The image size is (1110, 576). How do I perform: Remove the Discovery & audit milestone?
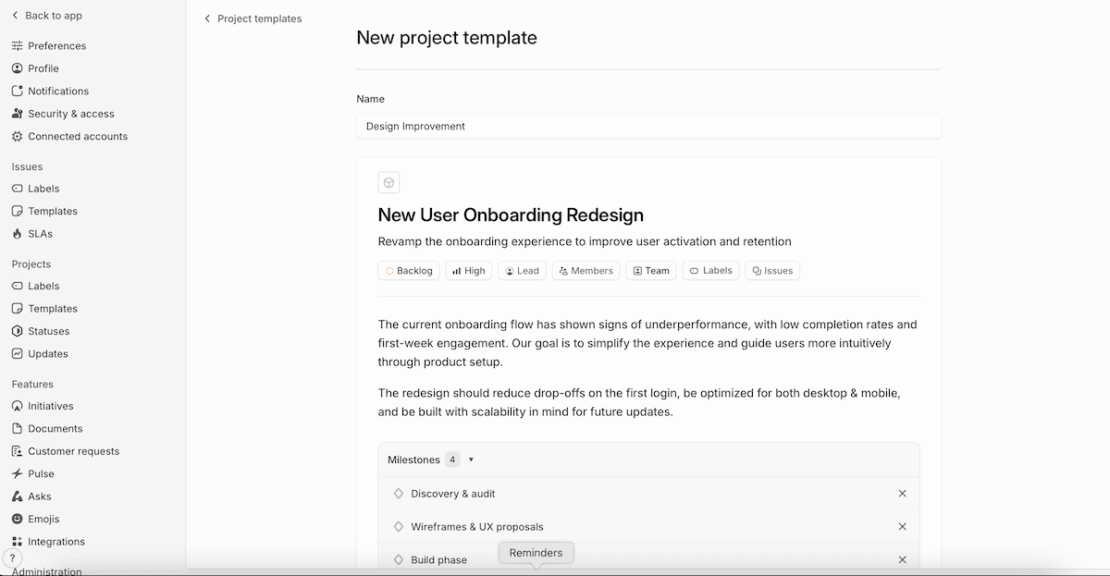click(902, 494)
